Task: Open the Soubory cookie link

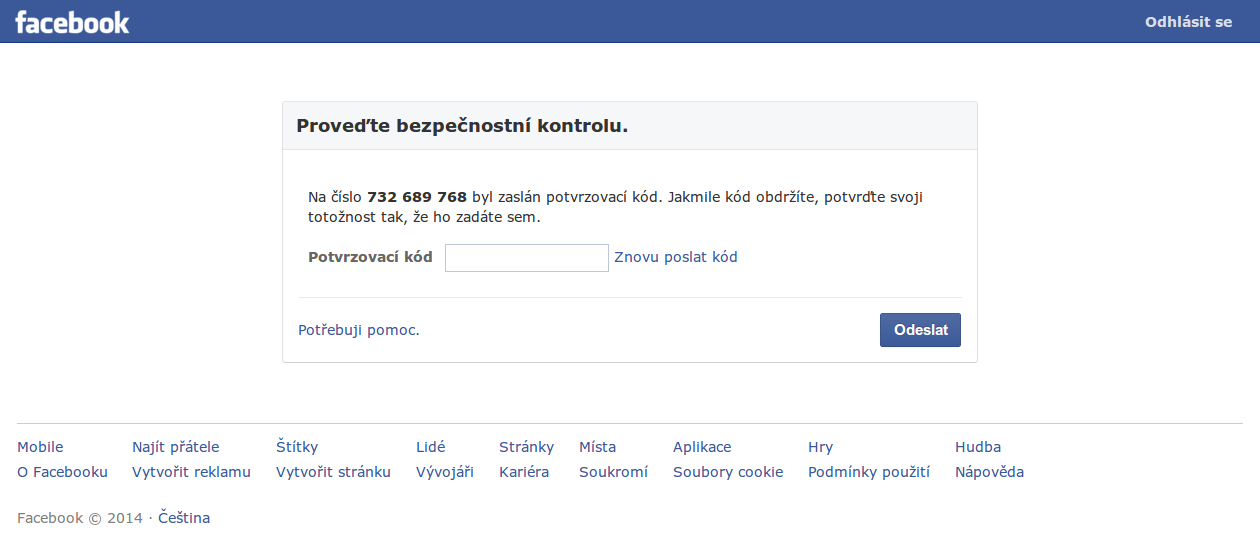Action: point(728,472)
